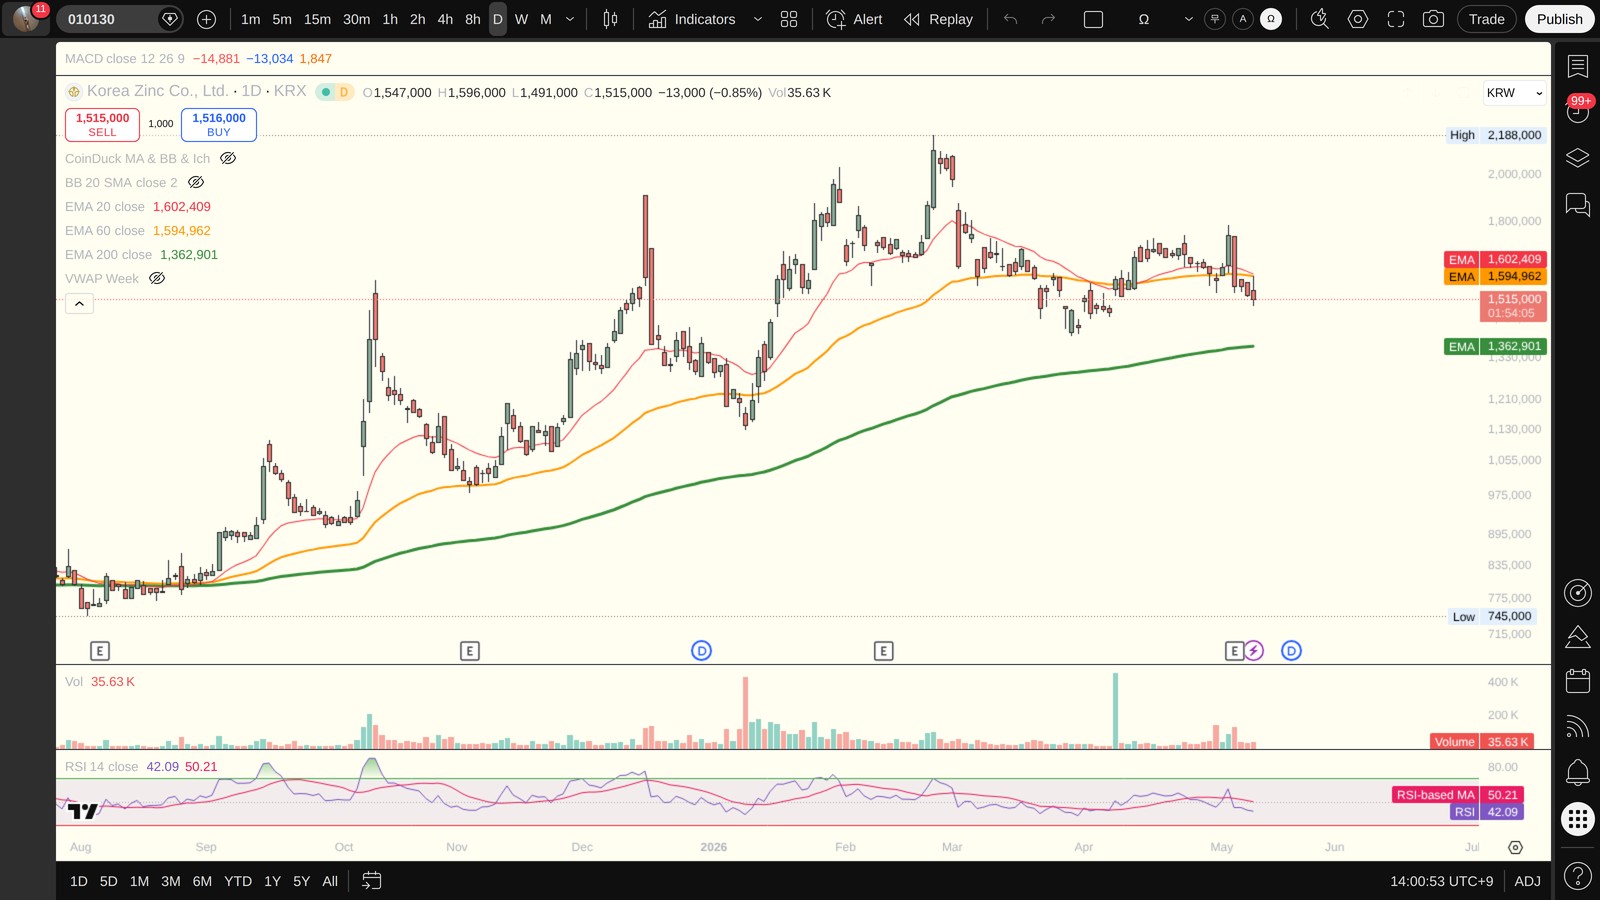This screenshot has width=1600, height=900.
Task: Open go to date calendar icon
Action: coord(371,881)
